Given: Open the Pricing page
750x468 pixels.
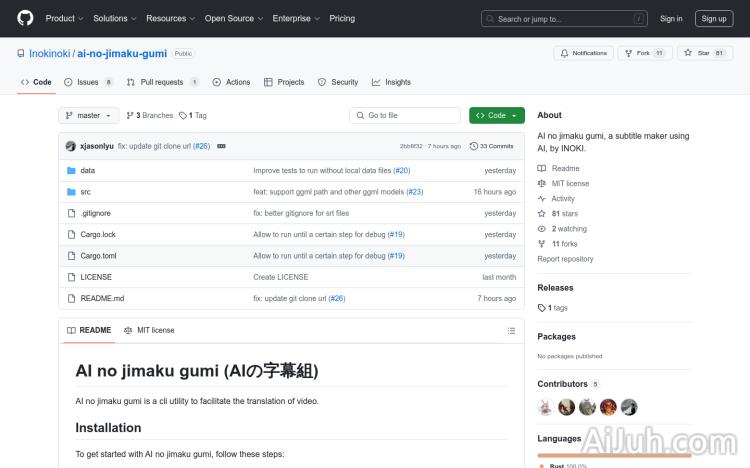Looking at the screenshot, I should coord(342,18).
